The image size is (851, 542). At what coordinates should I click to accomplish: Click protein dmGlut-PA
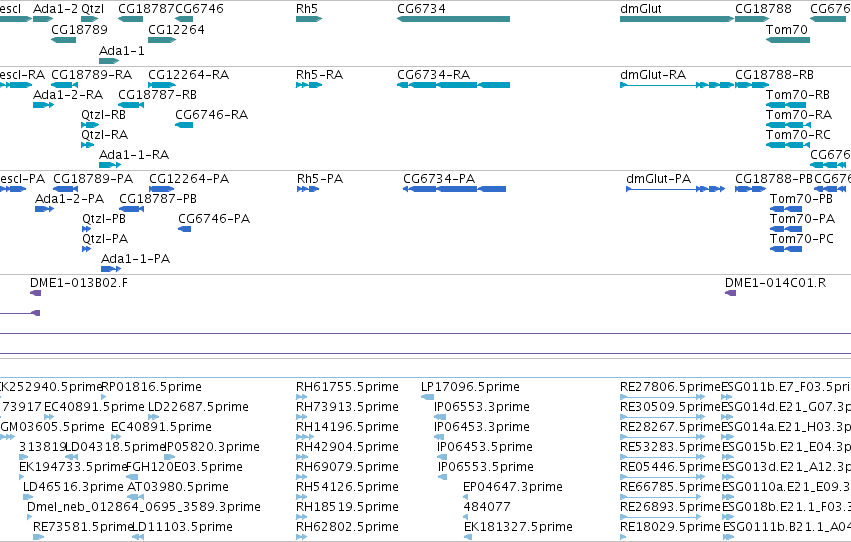(x=676, y=189)
